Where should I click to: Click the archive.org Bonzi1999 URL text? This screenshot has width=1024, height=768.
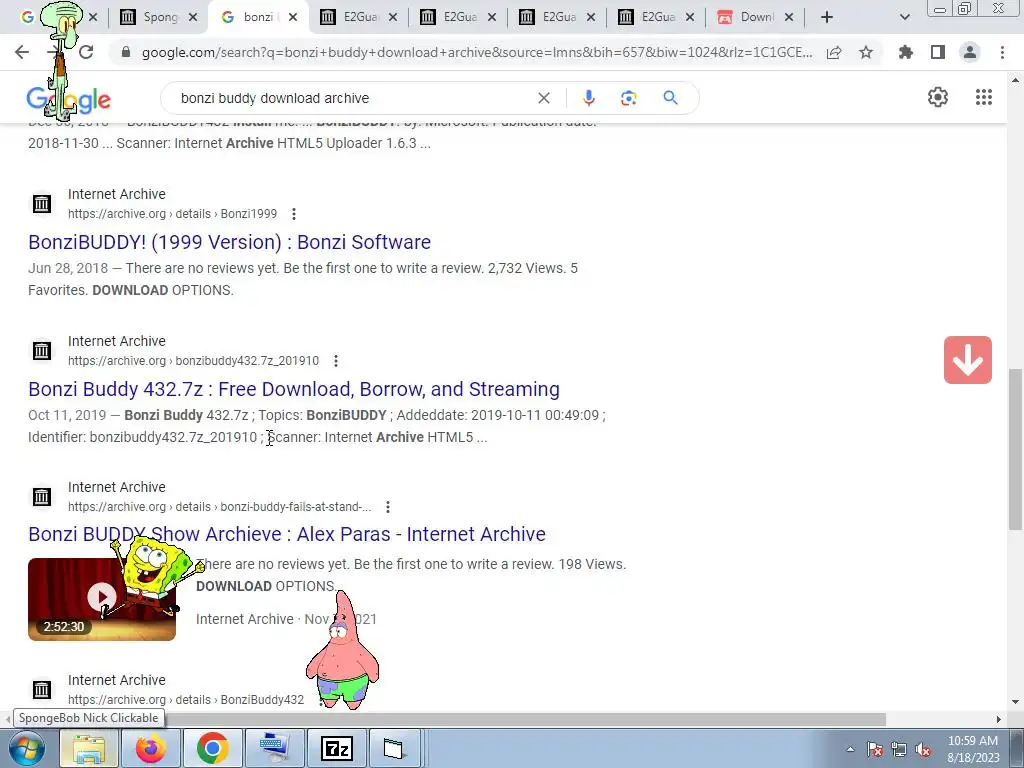click(x=172, y=214)
